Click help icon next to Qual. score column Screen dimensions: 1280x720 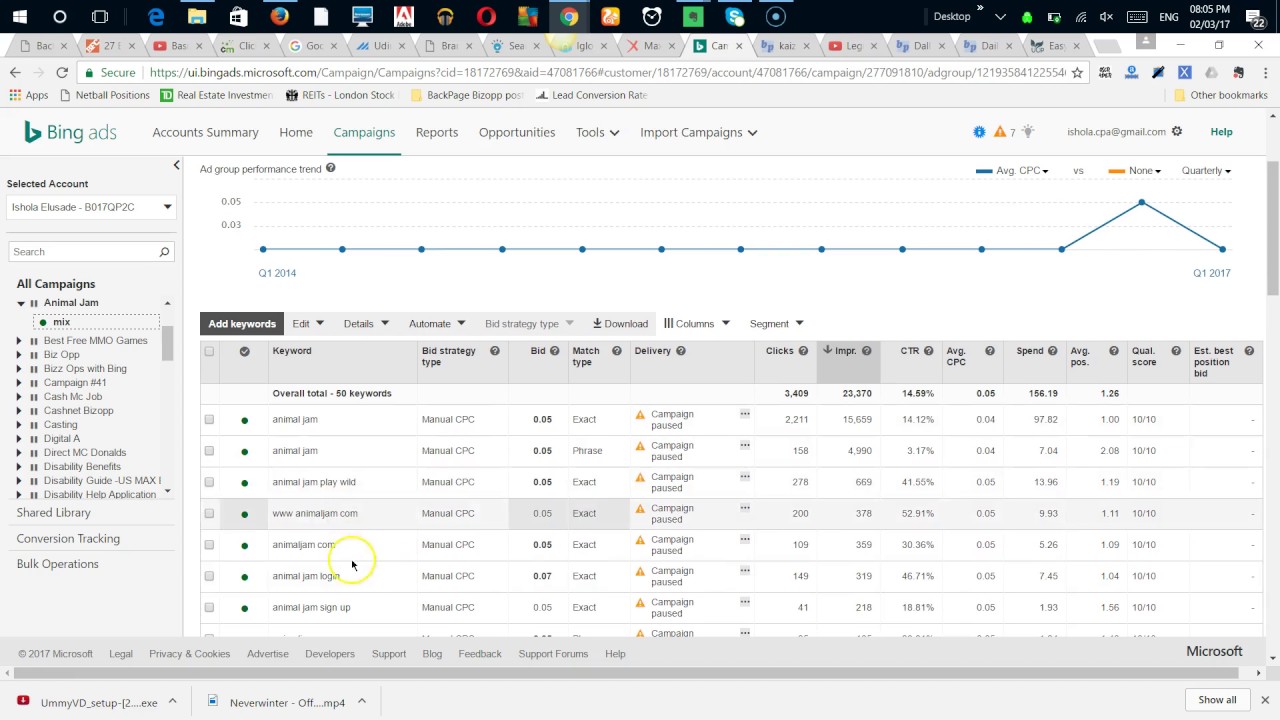click(x=1176, y=351)
